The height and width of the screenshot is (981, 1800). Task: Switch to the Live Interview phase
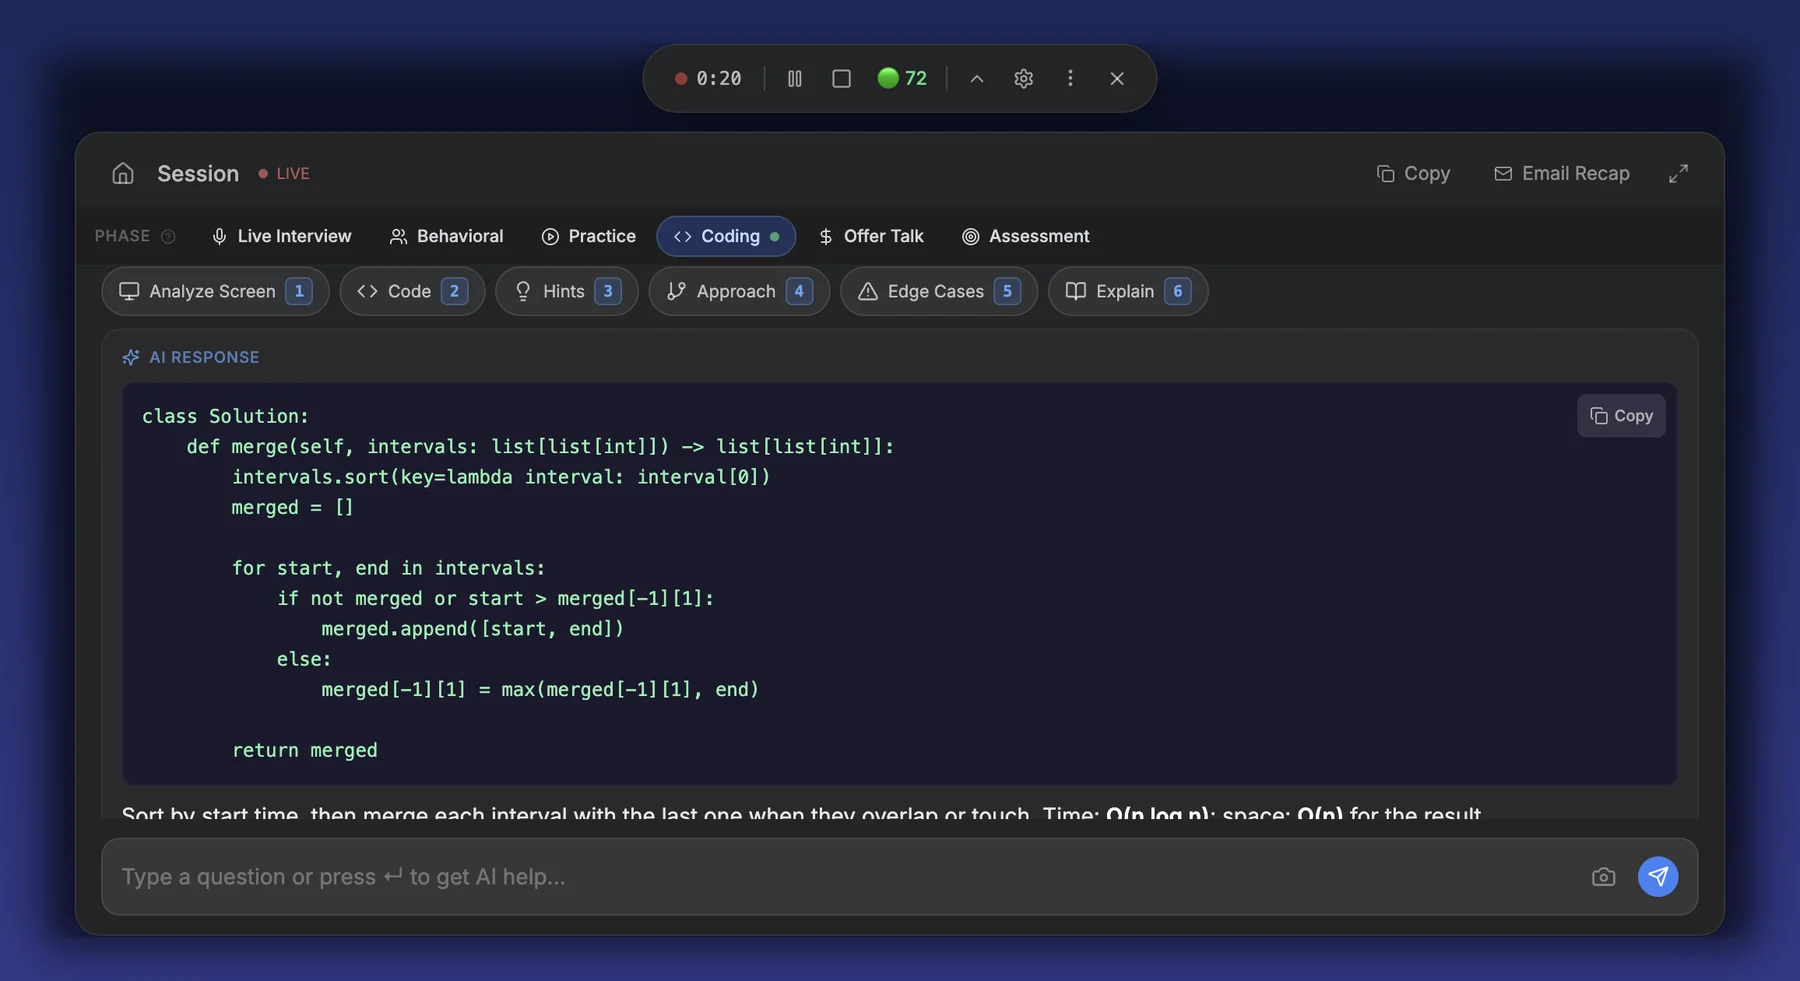282,237
